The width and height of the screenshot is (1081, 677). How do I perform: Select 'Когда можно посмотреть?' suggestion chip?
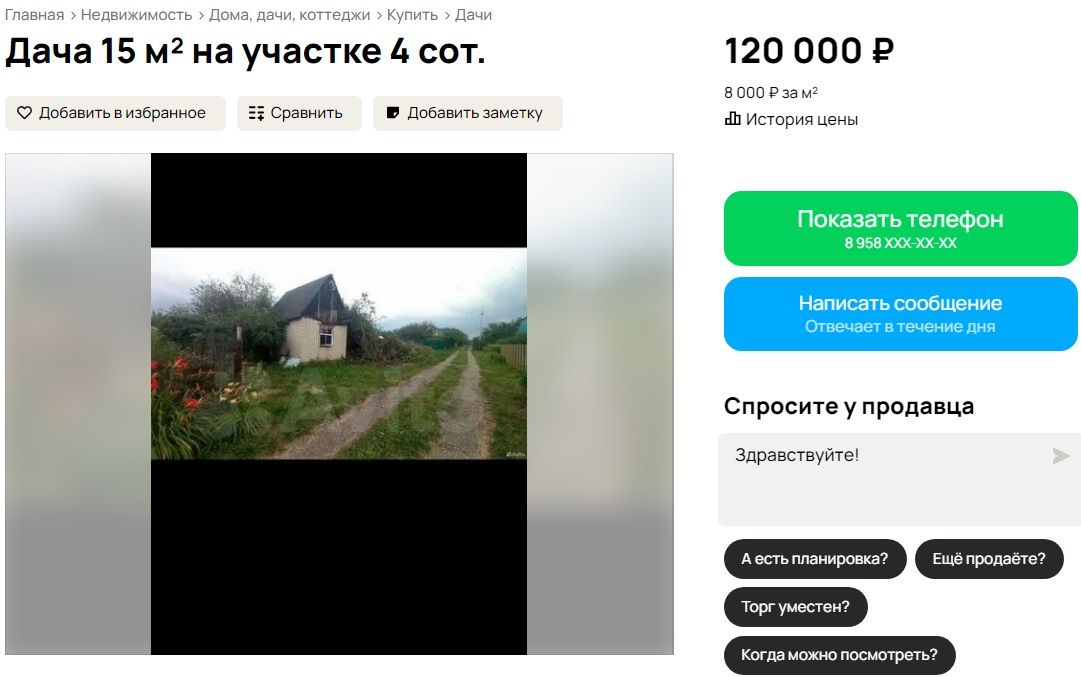[x=840, y=656]
